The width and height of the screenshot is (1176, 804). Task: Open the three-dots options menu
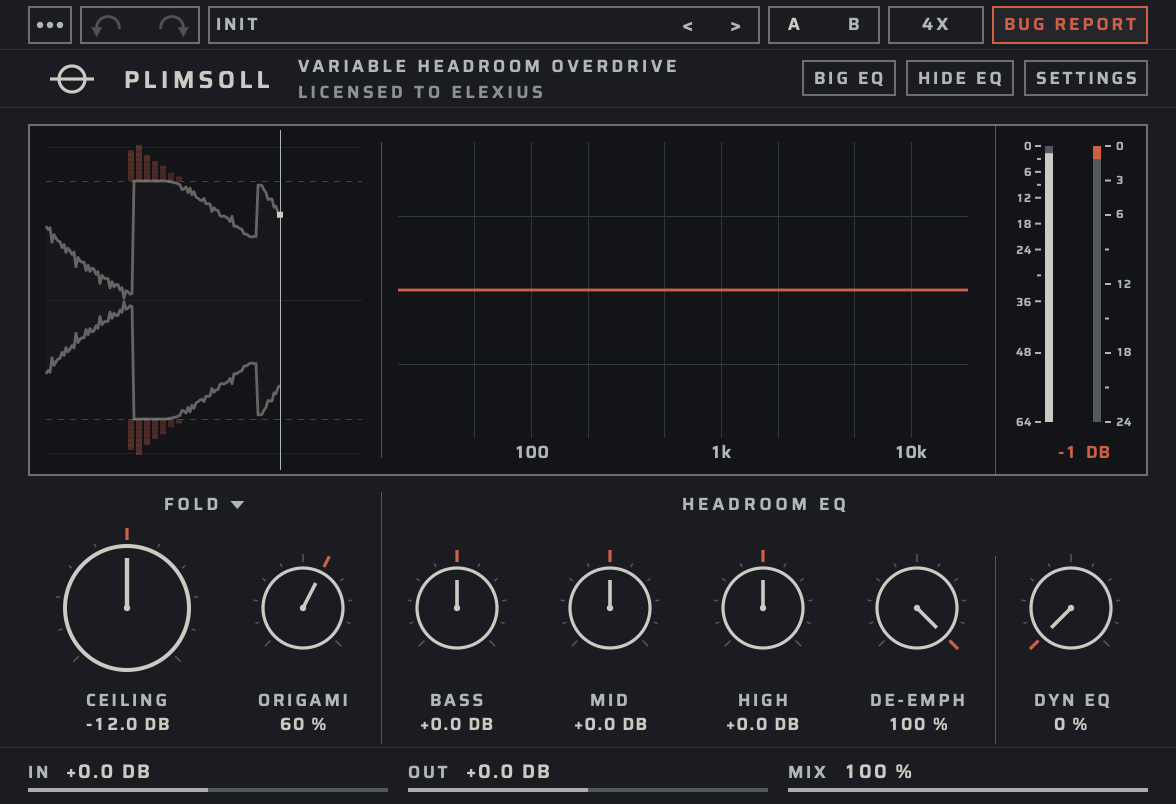tap(50, 25)
